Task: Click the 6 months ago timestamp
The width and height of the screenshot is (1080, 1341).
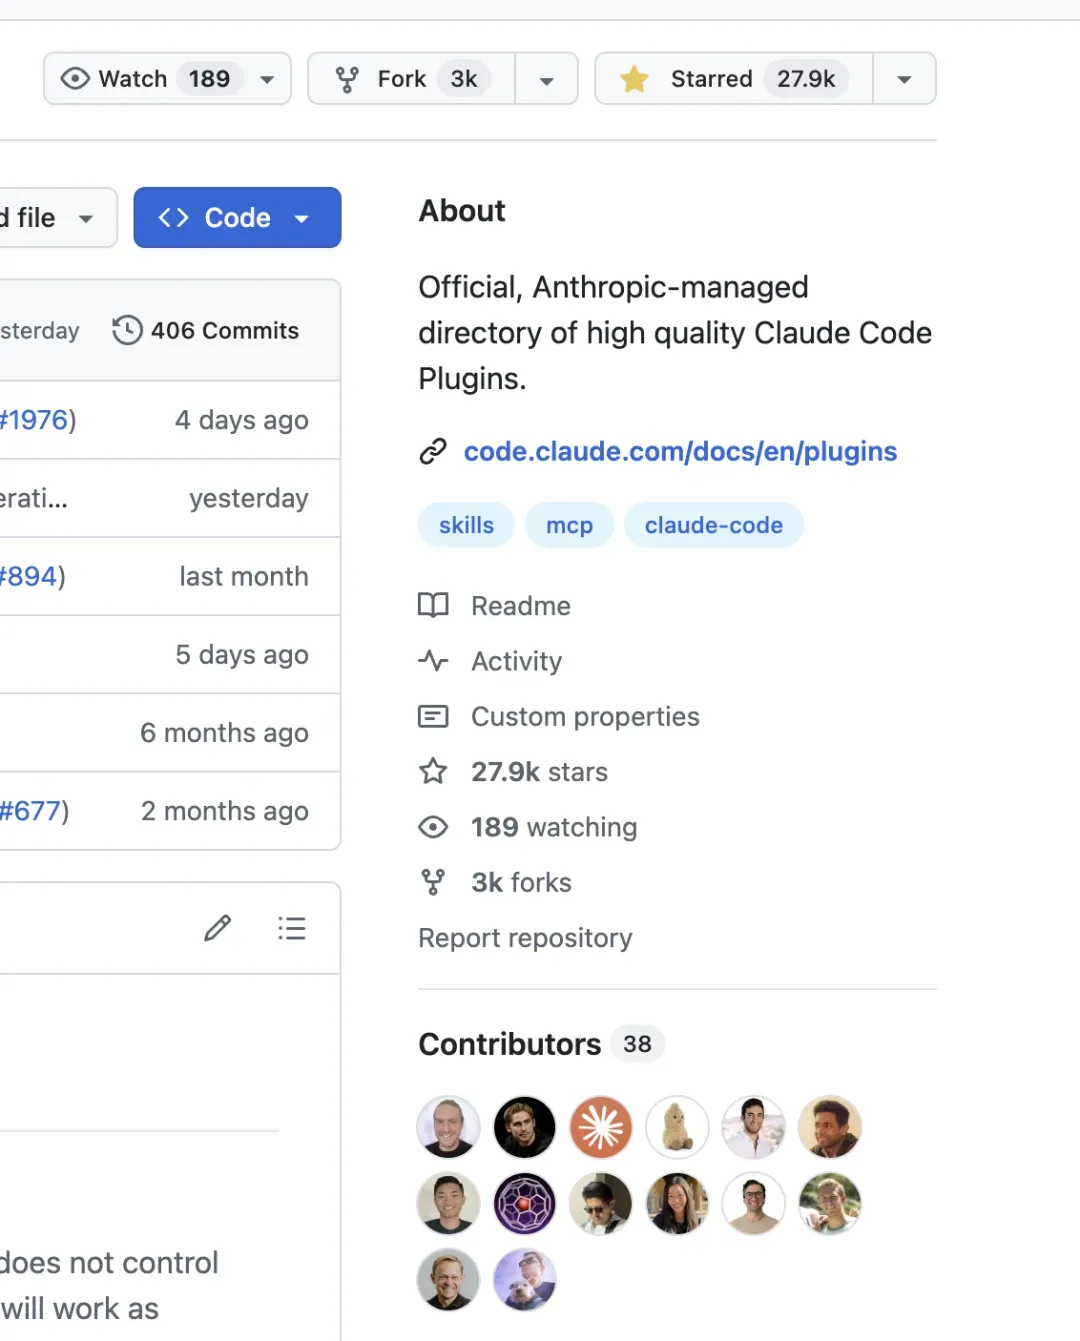Action: [x=224, y=733]
